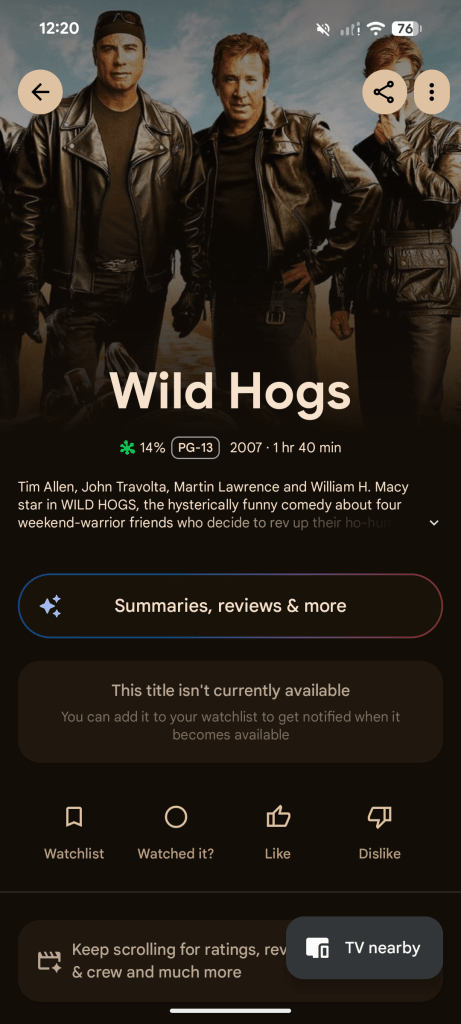The image size is (461, 1024).
Task: Click the battery indicator in status bar
Action: tap(406, 28)
